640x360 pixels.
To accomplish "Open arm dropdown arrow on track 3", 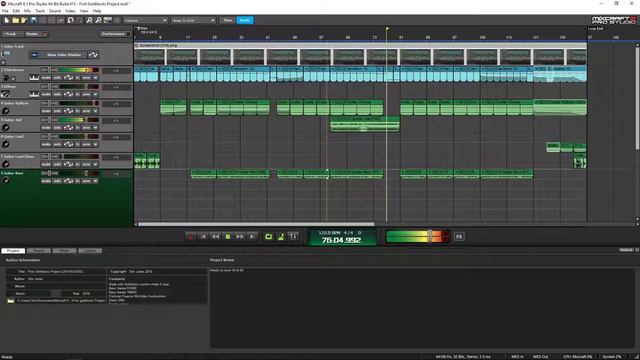I will point(96,94).
